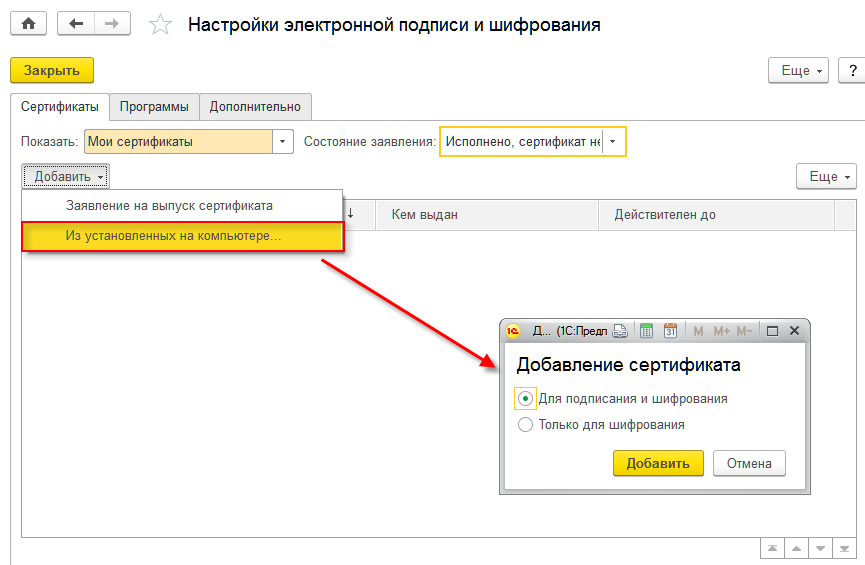Navigate forward with the right arrow
865x565 pixels.
tap(112, 24)
